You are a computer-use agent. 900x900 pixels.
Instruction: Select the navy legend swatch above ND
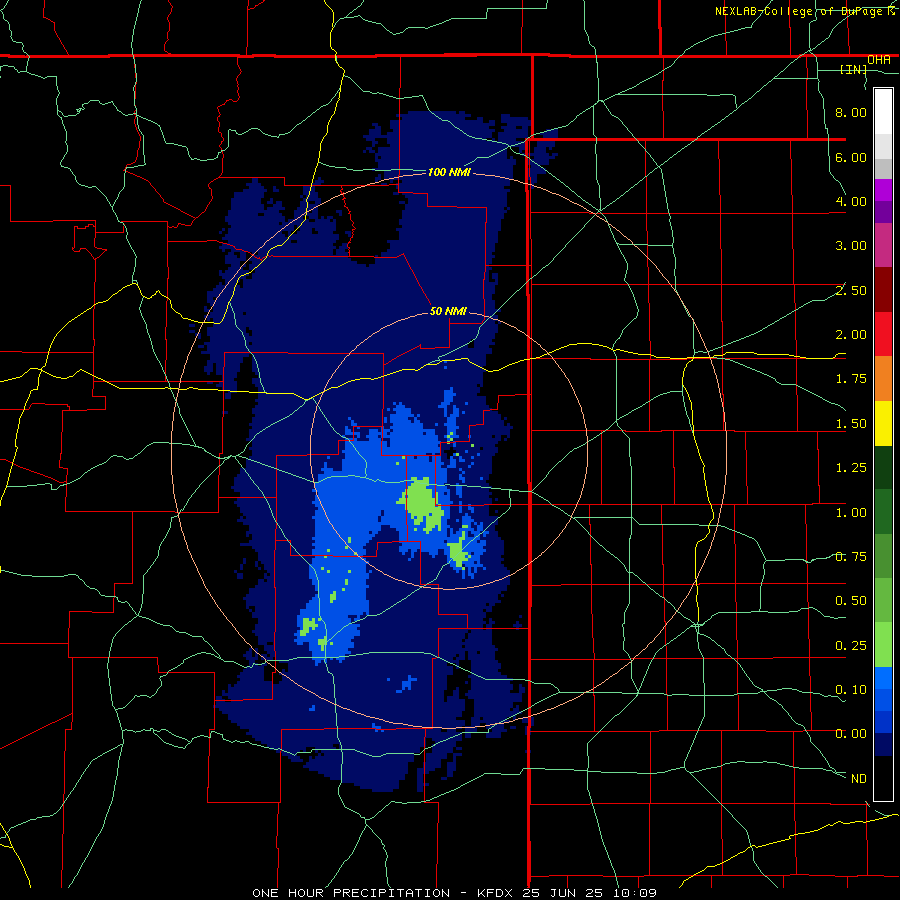[x=883, y=745]
